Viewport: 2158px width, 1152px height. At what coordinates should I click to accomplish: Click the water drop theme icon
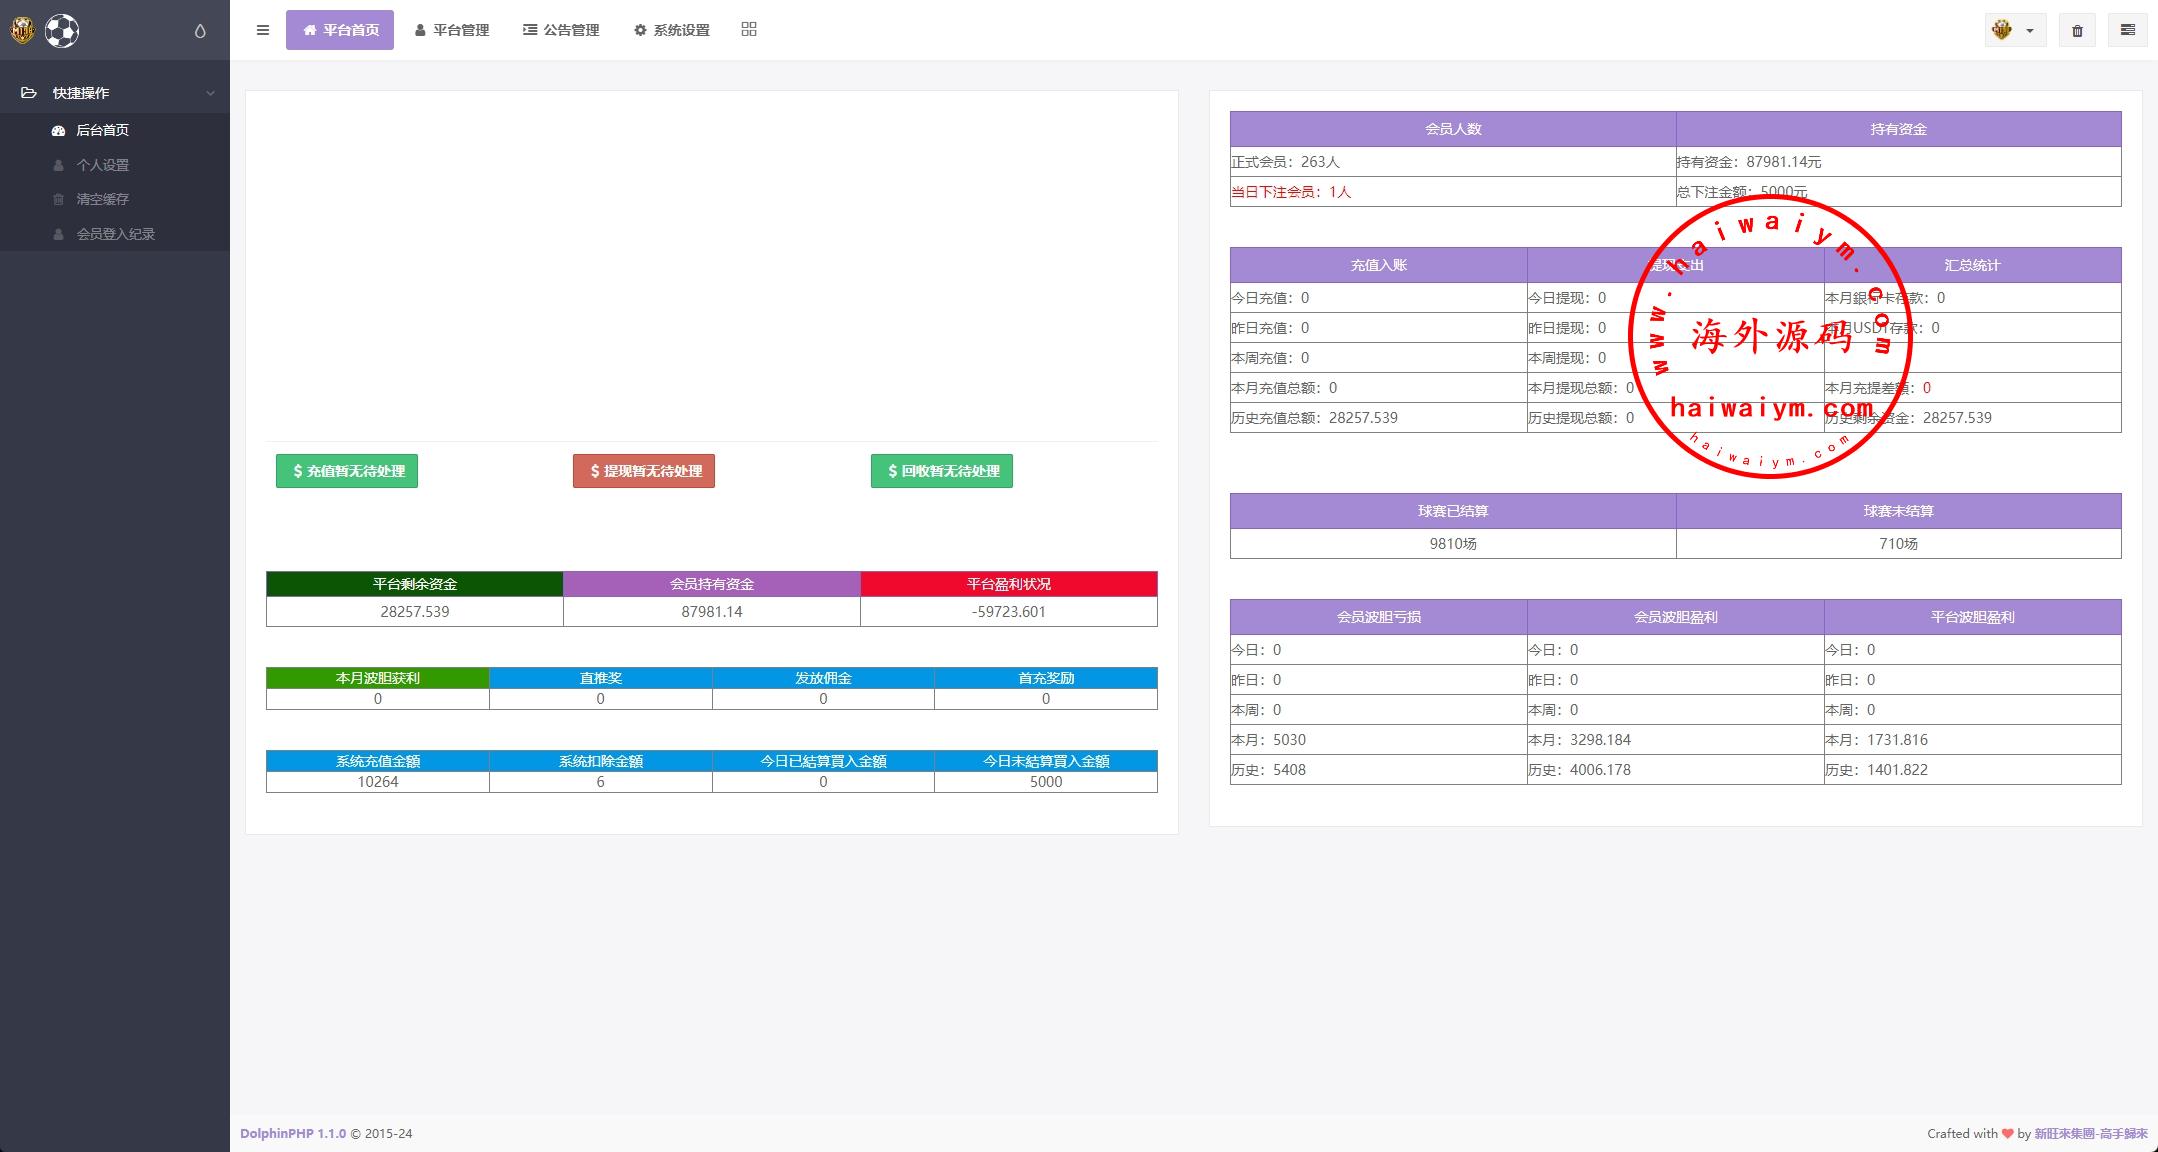pyautogui.click(x=200, y=31)
